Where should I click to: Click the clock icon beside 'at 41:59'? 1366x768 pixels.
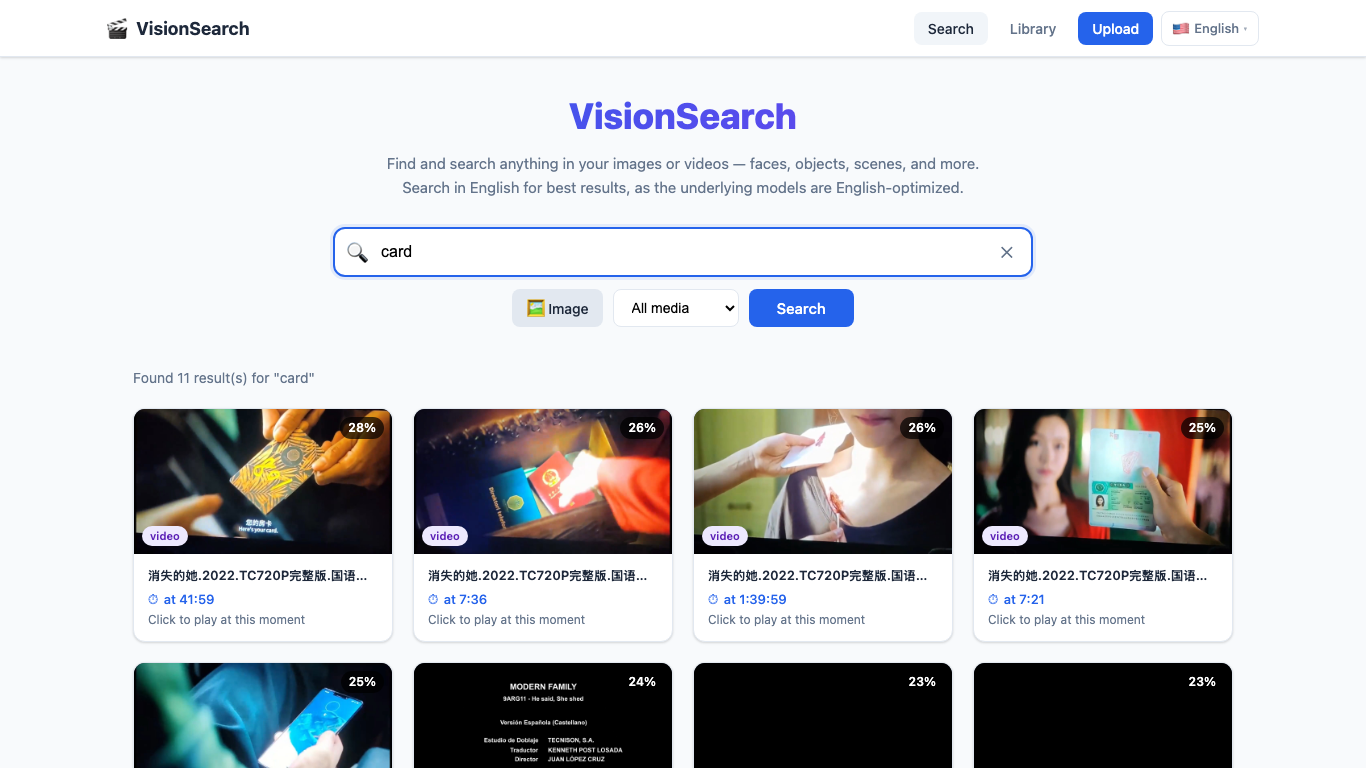coord(155,599)
